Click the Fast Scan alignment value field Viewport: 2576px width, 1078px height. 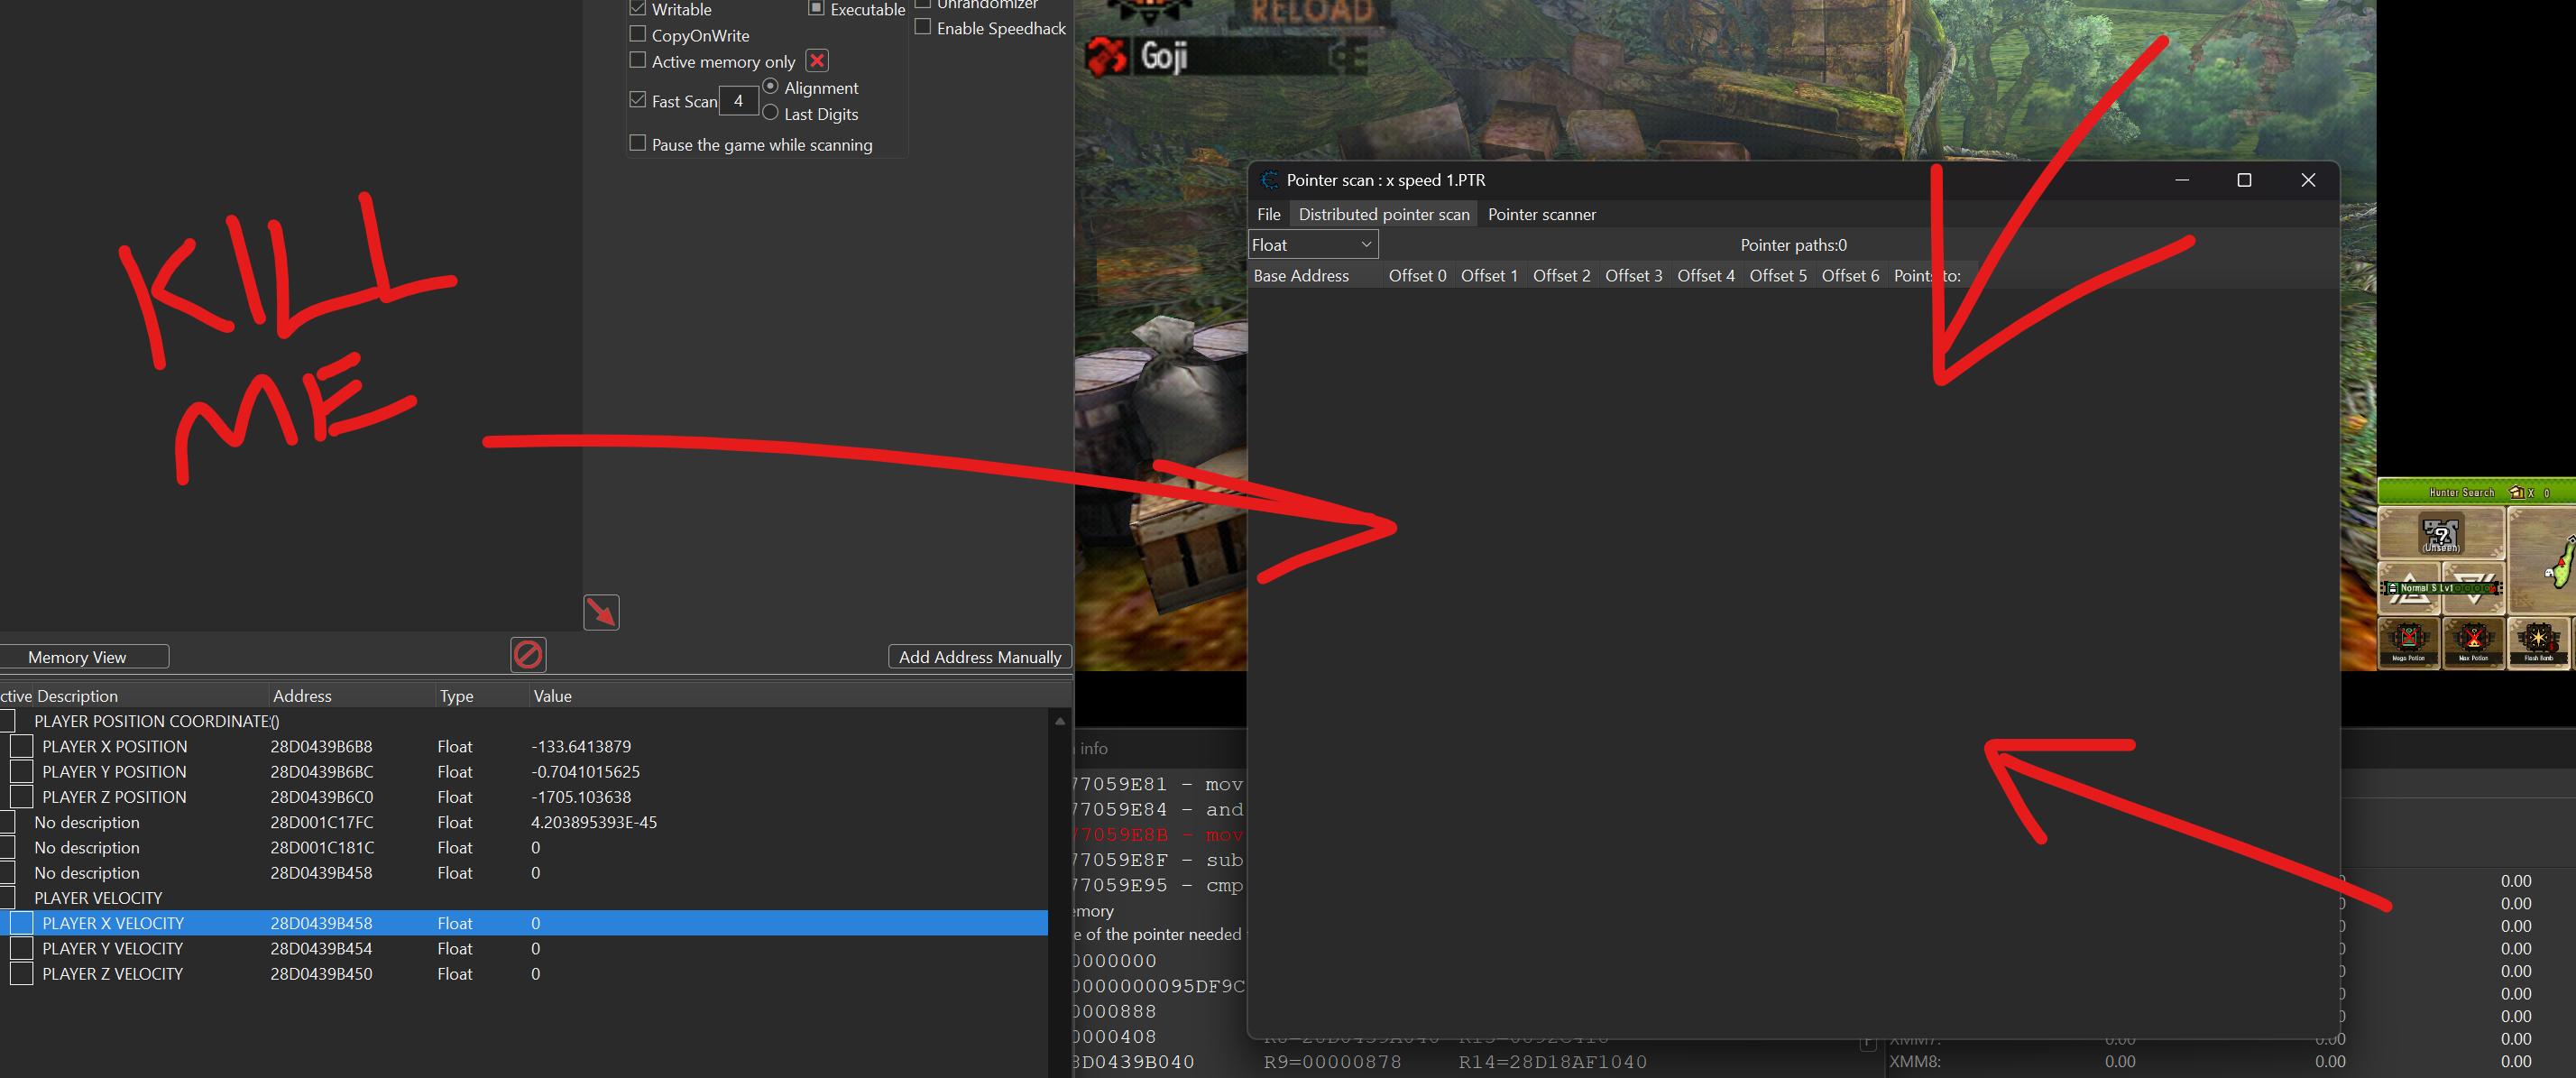pos(738,101)
